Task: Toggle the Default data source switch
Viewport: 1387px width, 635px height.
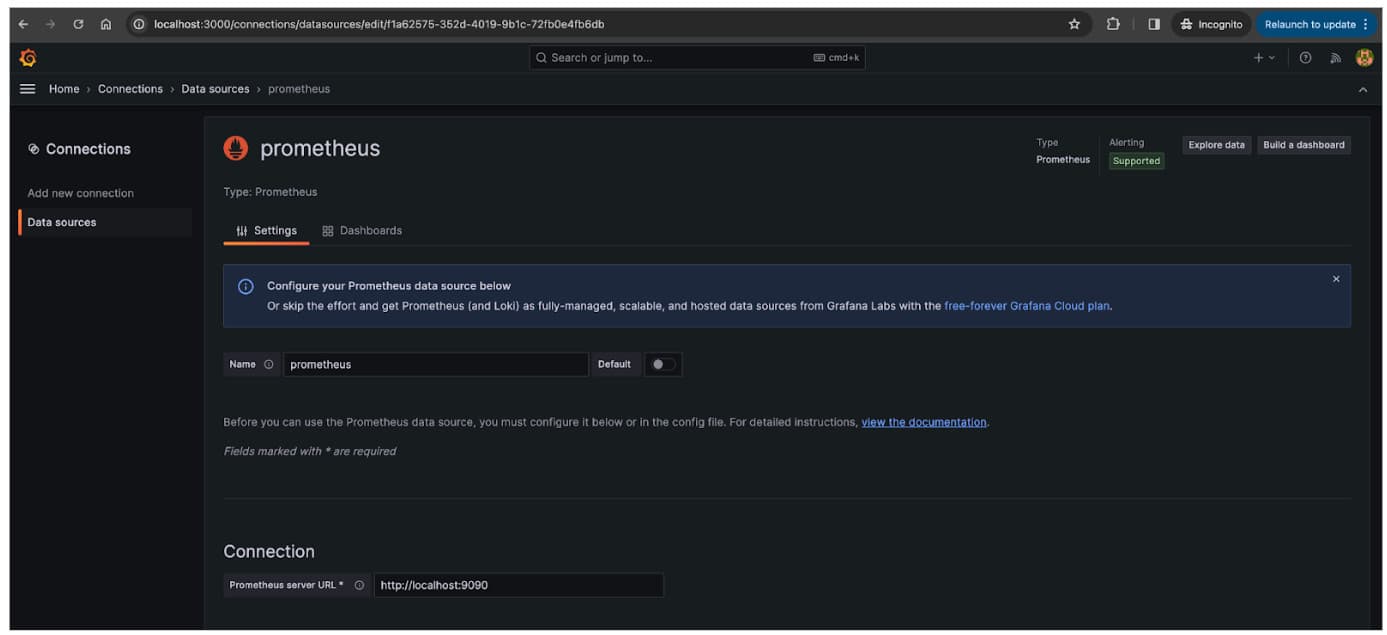Action: (x=662, y=365)
